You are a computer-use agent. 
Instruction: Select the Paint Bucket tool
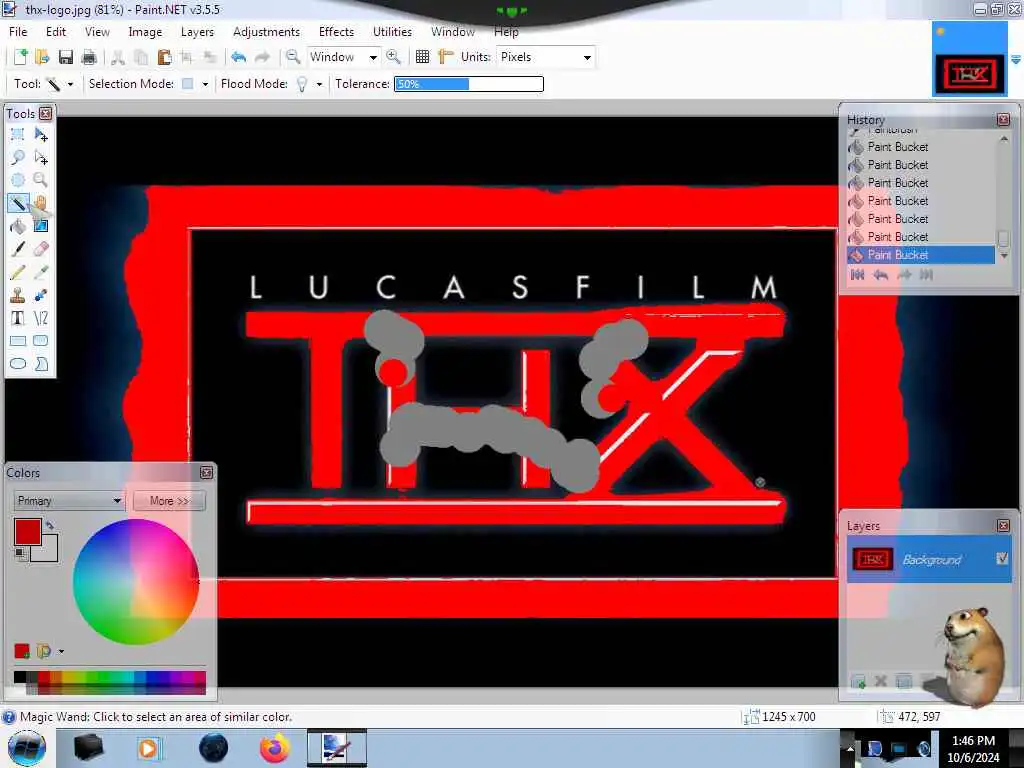pos(18,226)
